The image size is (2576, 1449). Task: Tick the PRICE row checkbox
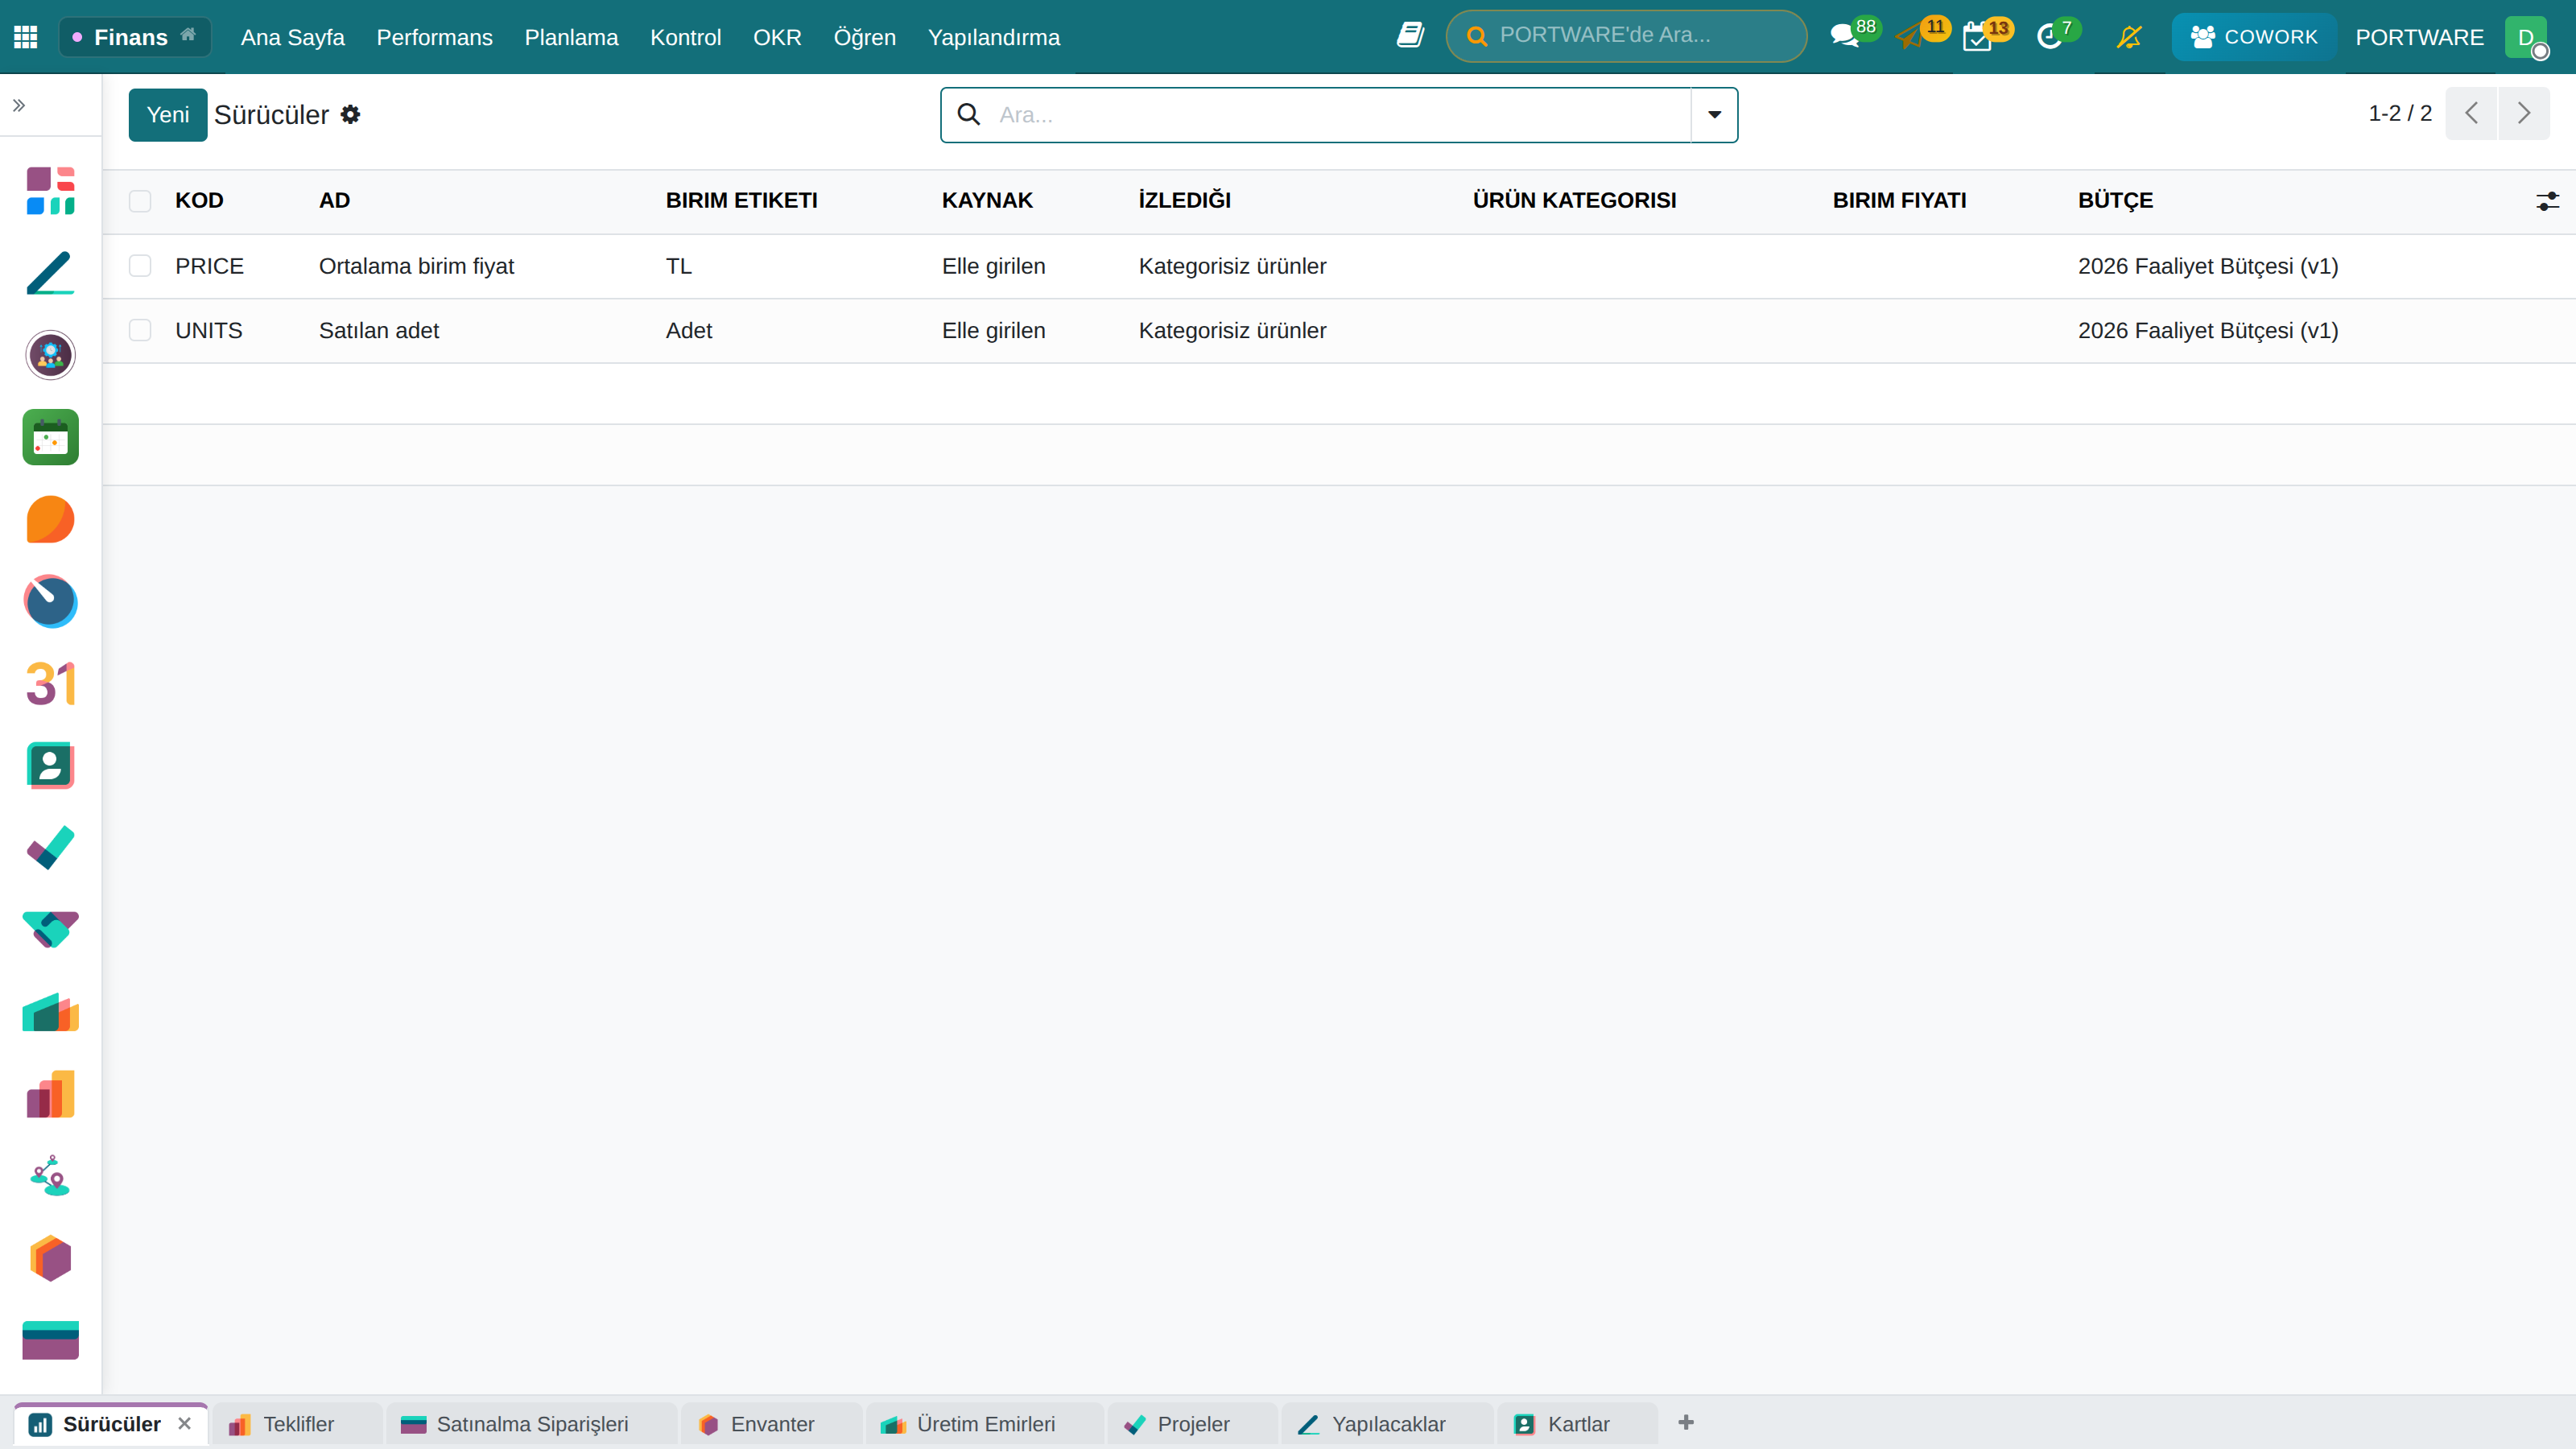(x=140, y=266)
